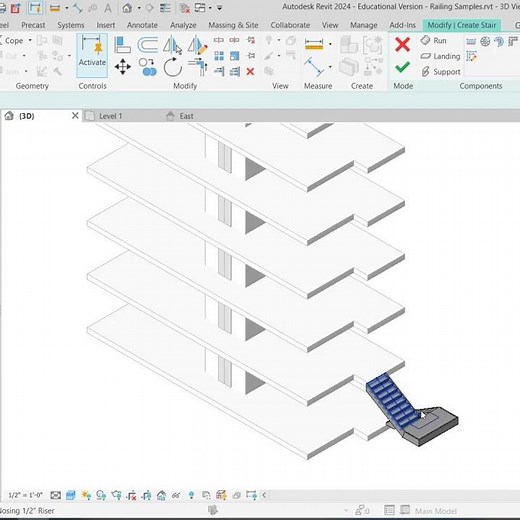Click Detail Level icon in view control bar
This screenshot has width=520, height=520.
point(55,495)
